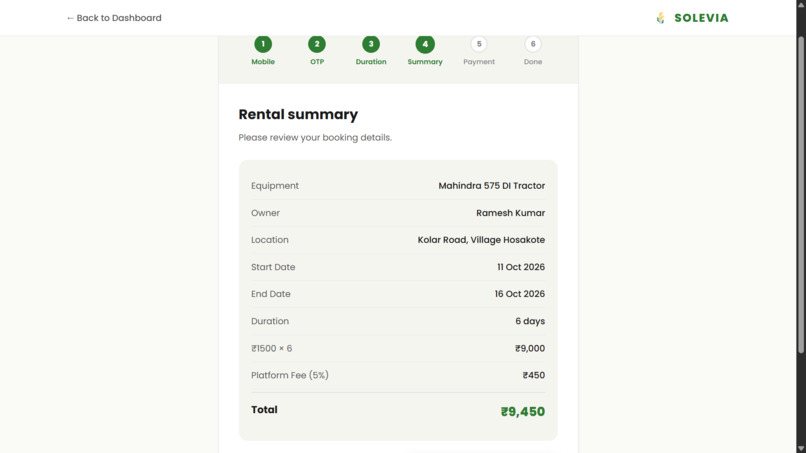Click the Rental summary heading

pos(298,115)
